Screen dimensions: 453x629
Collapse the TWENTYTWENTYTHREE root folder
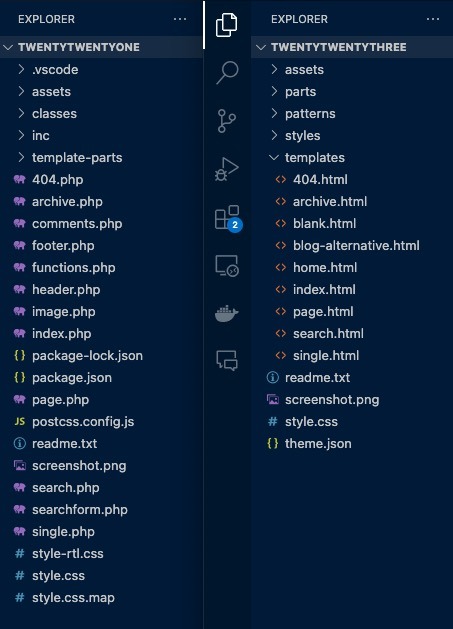pos(352,47)
